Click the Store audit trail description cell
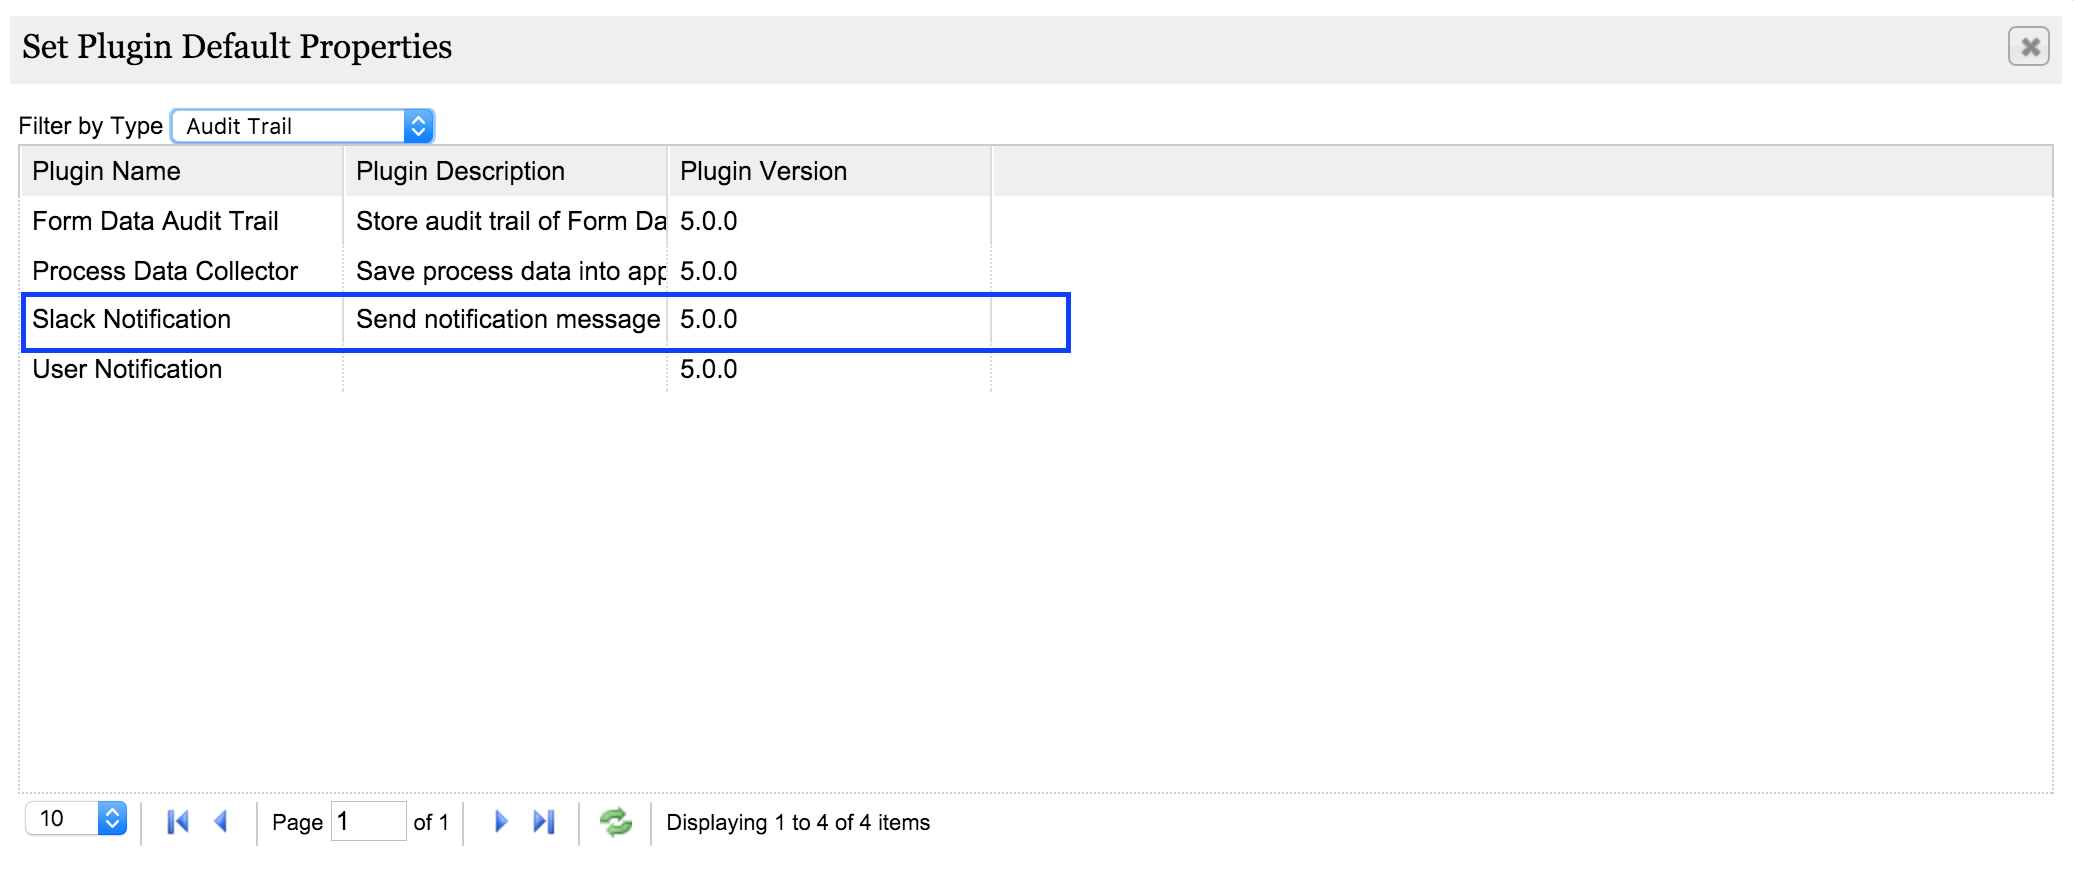This screenshot has width=2074, height=874. [x=510, y=221]
